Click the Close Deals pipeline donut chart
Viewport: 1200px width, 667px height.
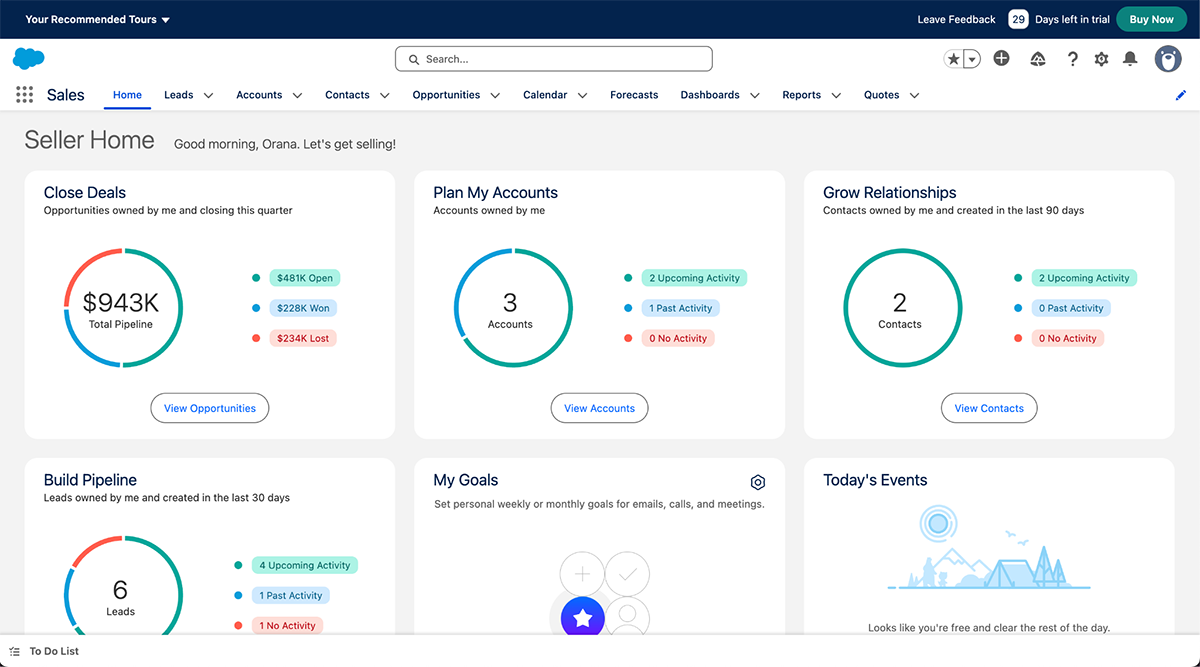click(122, 307)
